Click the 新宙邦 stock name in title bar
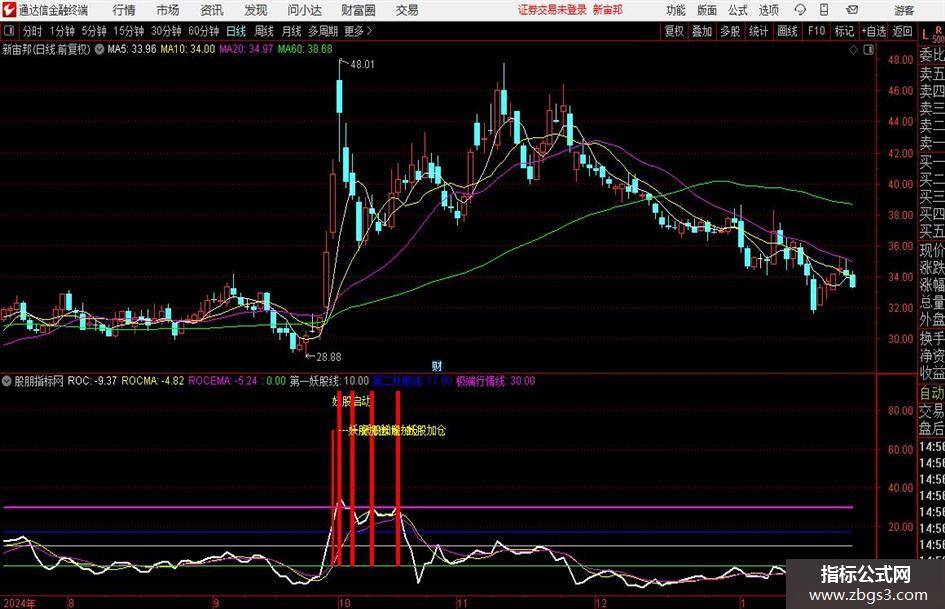The image size is (945, 609). 608,10
